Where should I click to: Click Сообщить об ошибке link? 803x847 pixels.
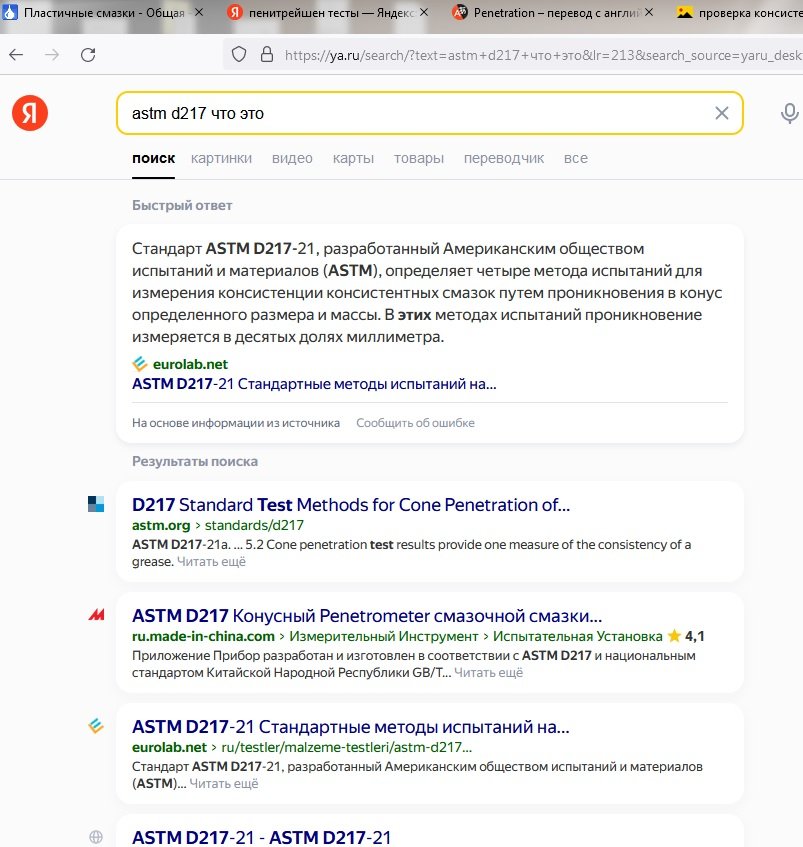pos(415,423)
